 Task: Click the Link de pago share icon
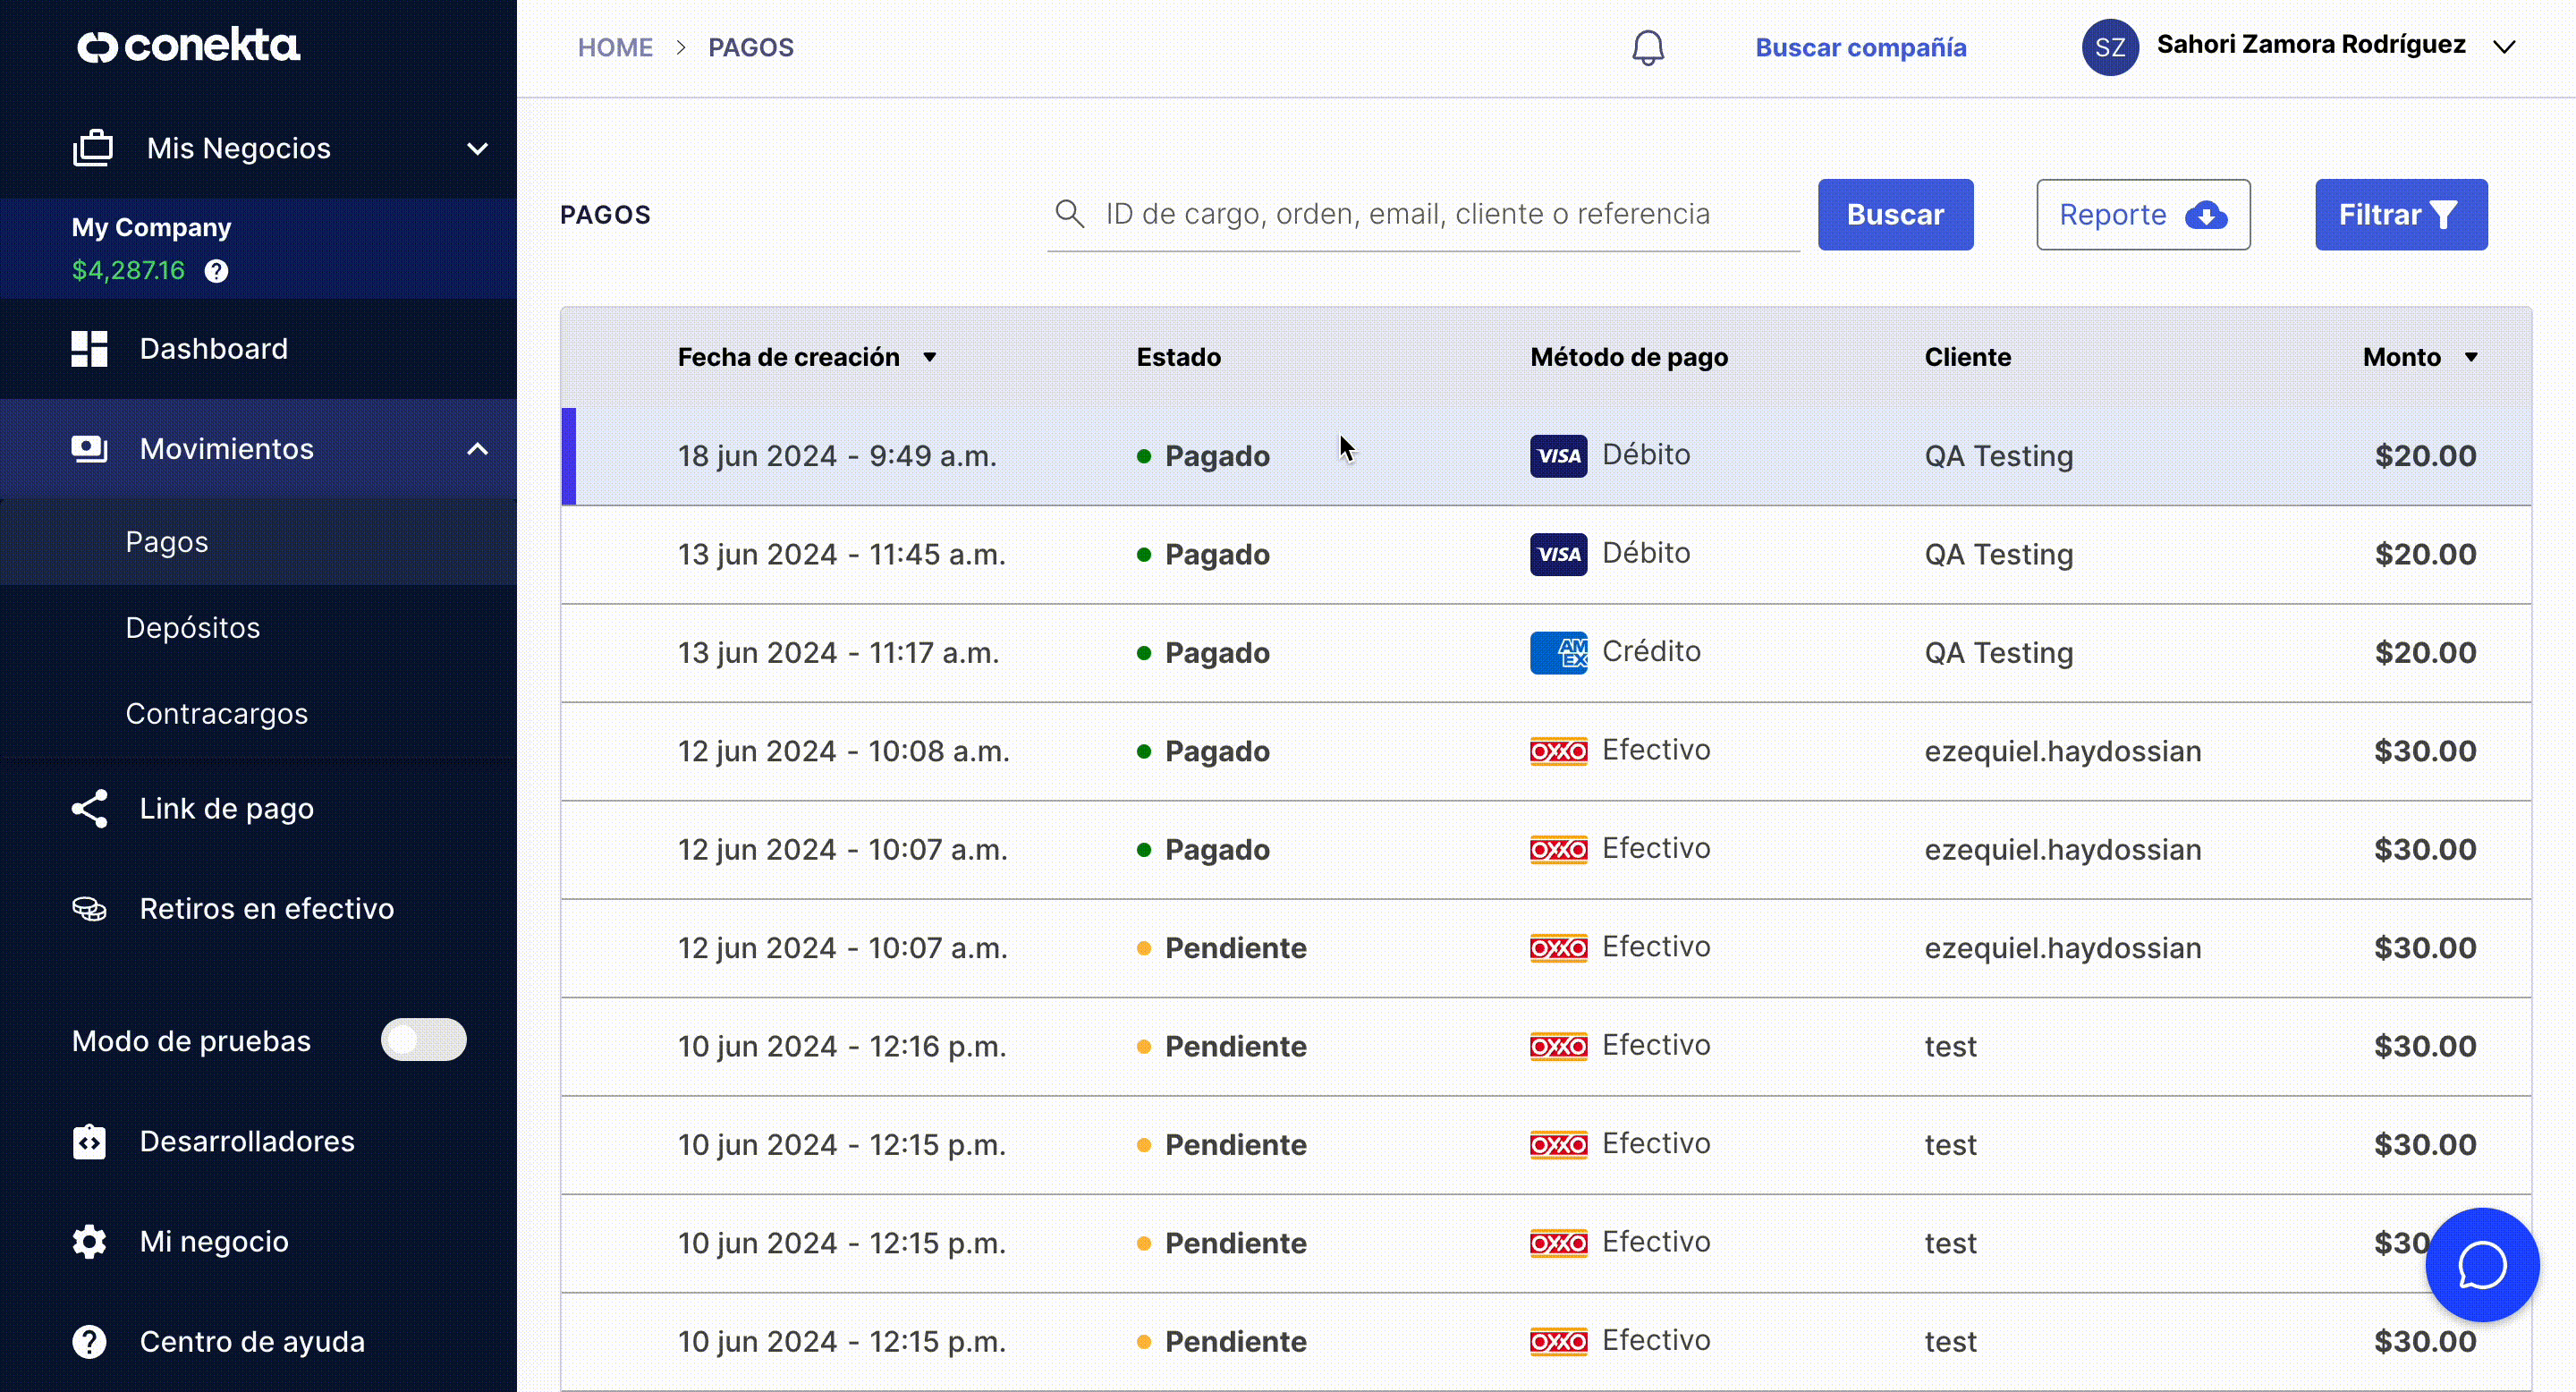(x=89, y=808)
